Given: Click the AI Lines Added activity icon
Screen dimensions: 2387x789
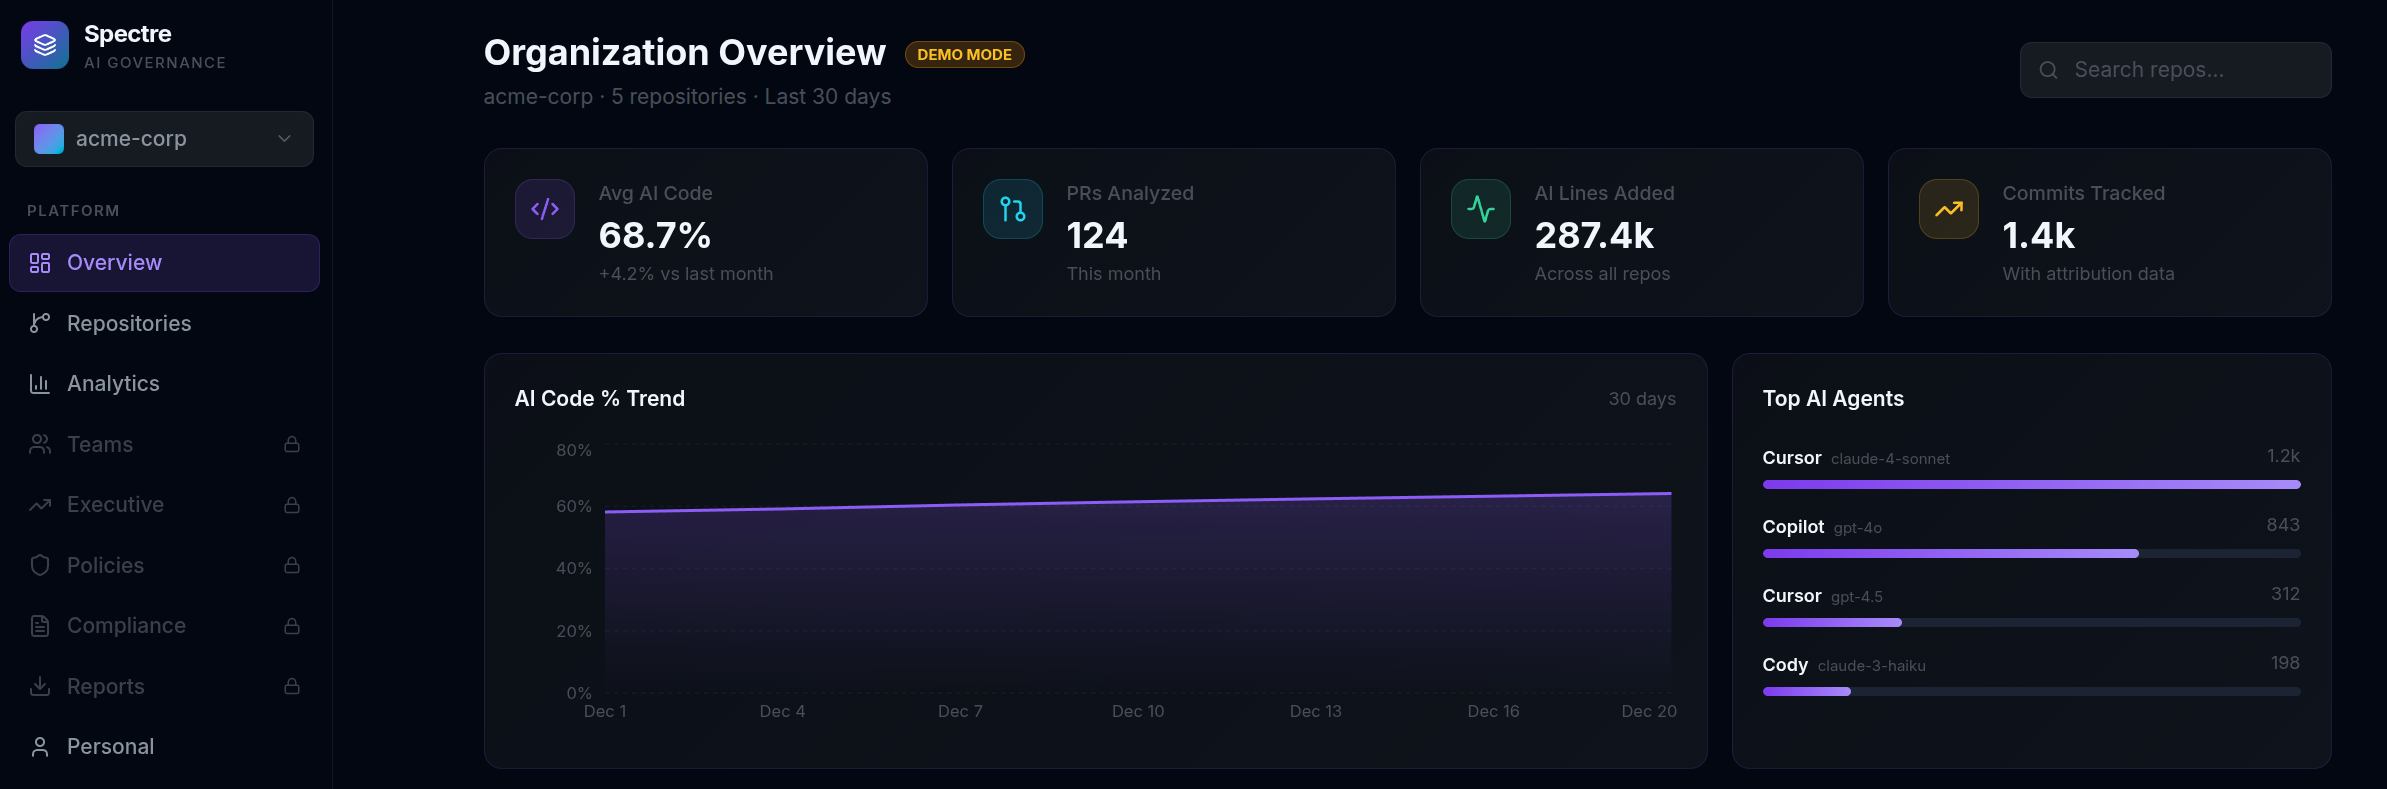Looking at the screenshot, I should pyautogui.click(x=1481, y=209).
